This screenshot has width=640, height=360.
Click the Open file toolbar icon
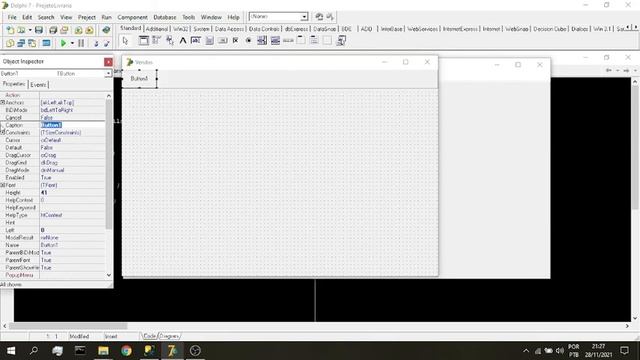21,30
